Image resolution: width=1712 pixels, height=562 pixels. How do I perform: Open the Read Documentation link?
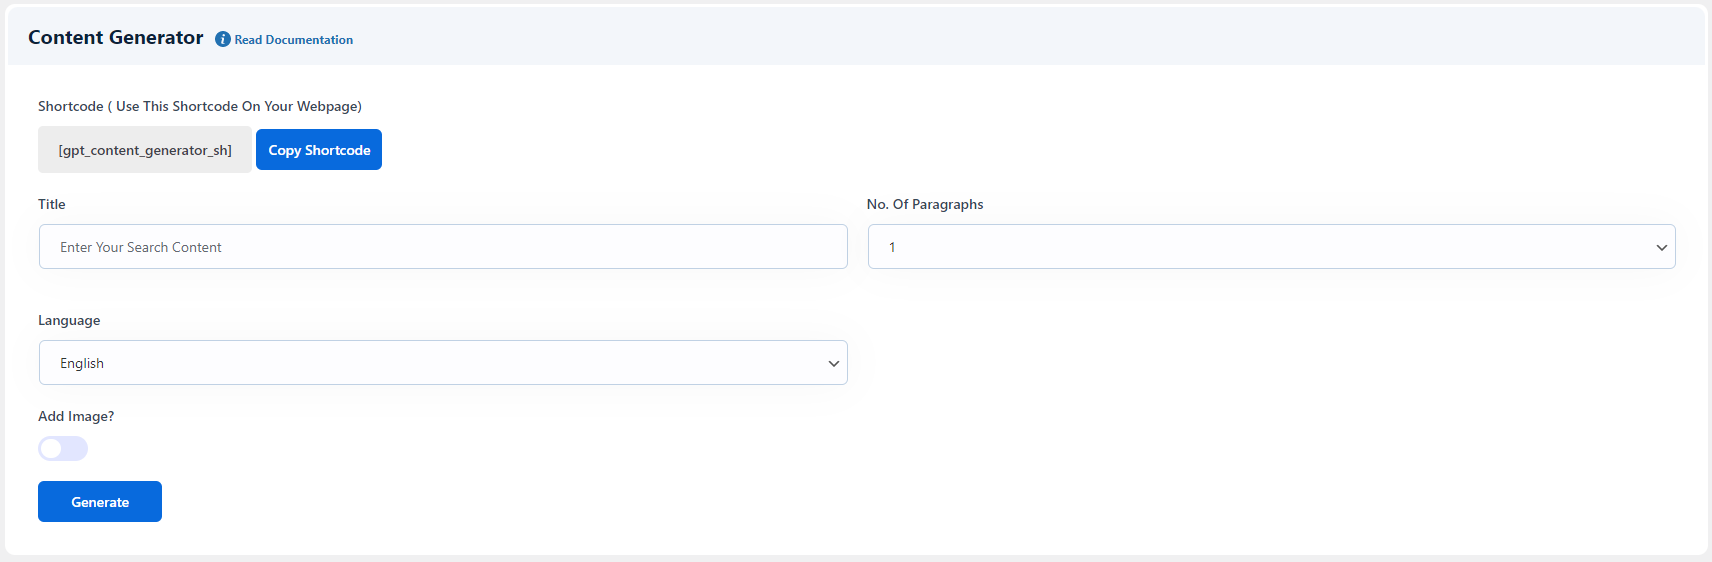coord(293,40)
